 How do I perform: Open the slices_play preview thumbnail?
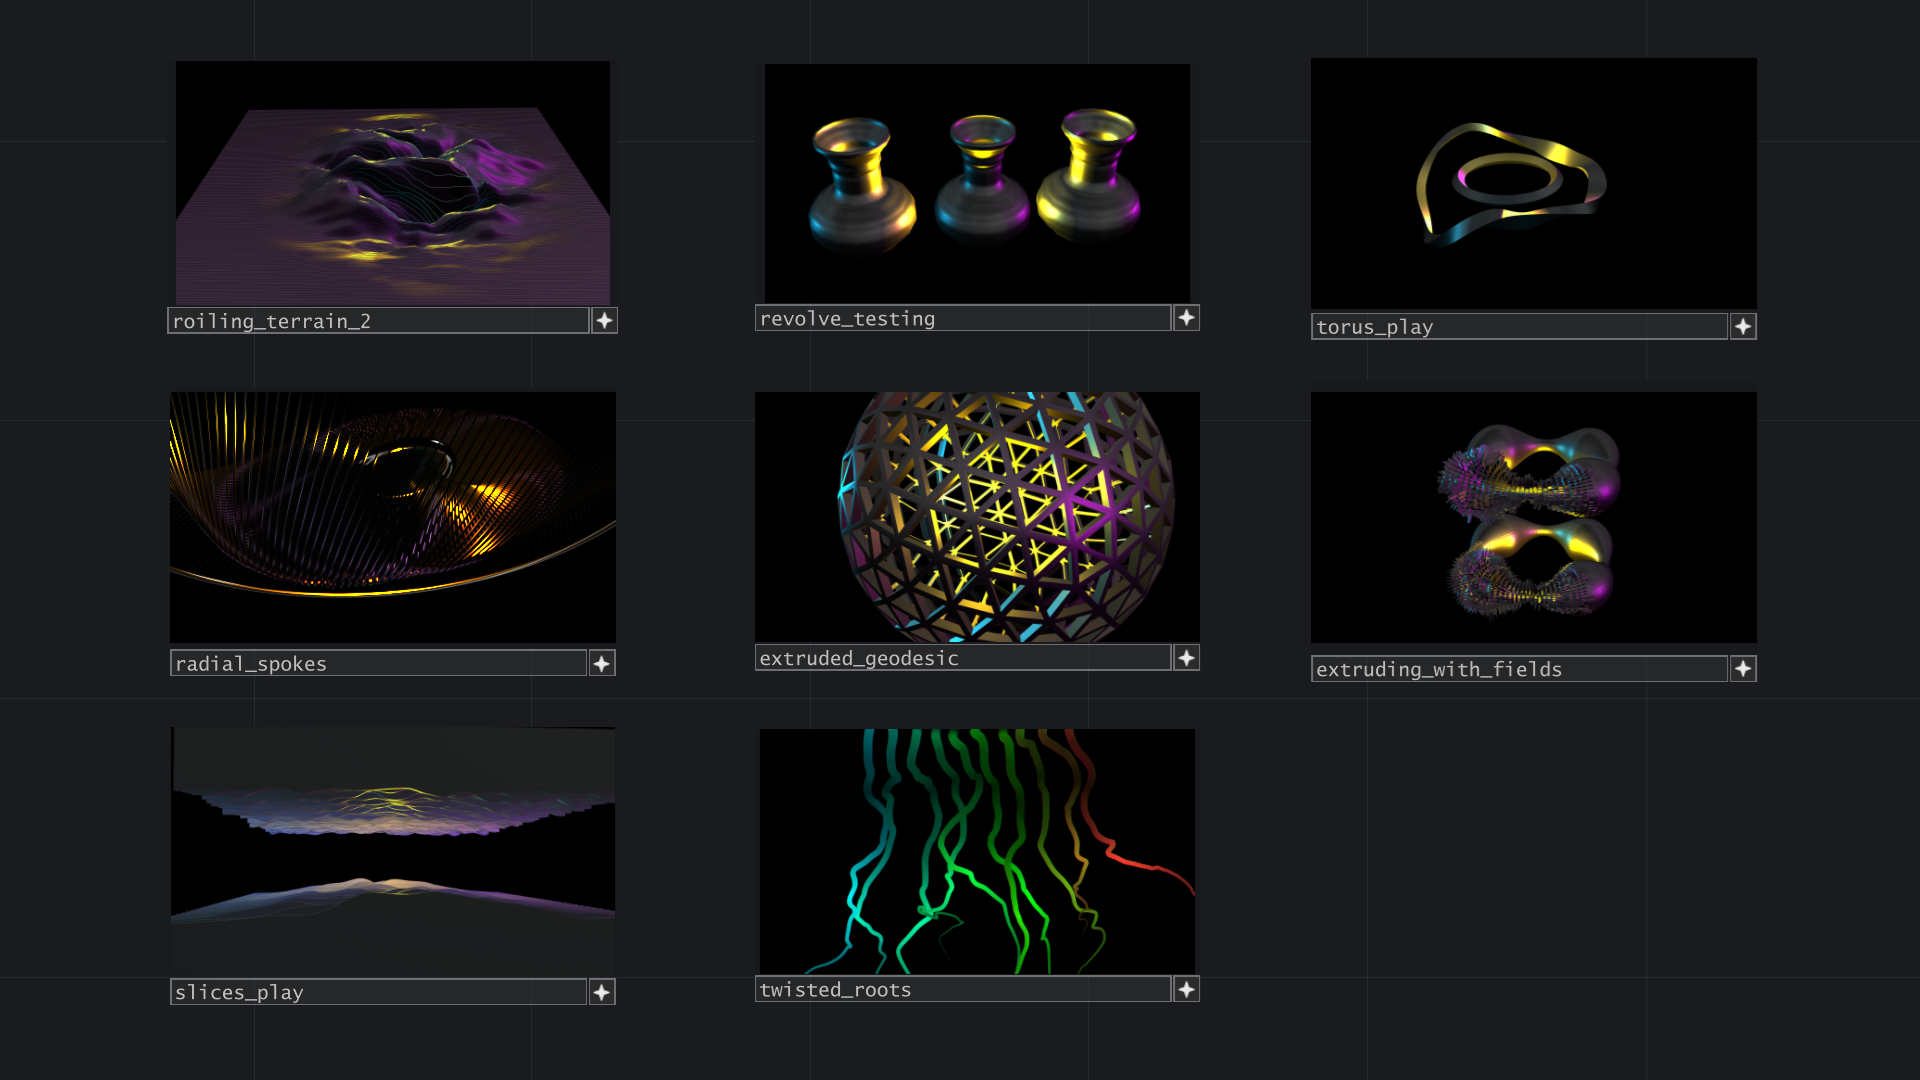click(393, 851)
